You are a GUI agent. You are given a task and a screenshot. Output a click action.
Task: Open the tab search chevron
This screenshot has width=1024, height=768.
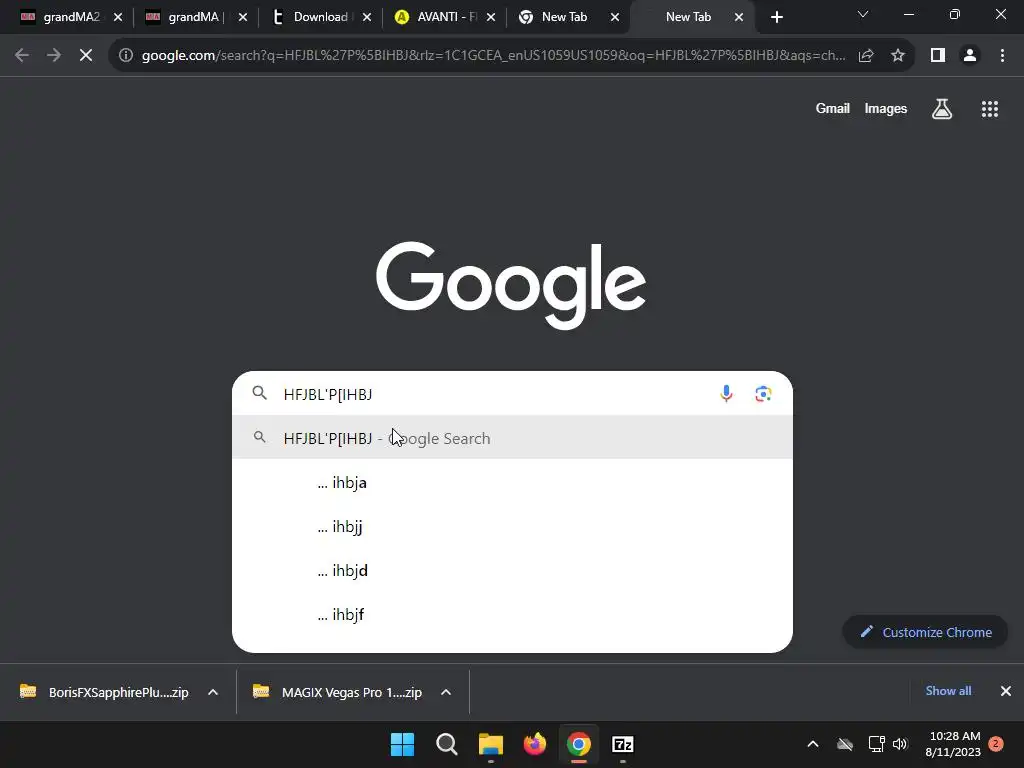pyautogui.click(x=863, y=14)
